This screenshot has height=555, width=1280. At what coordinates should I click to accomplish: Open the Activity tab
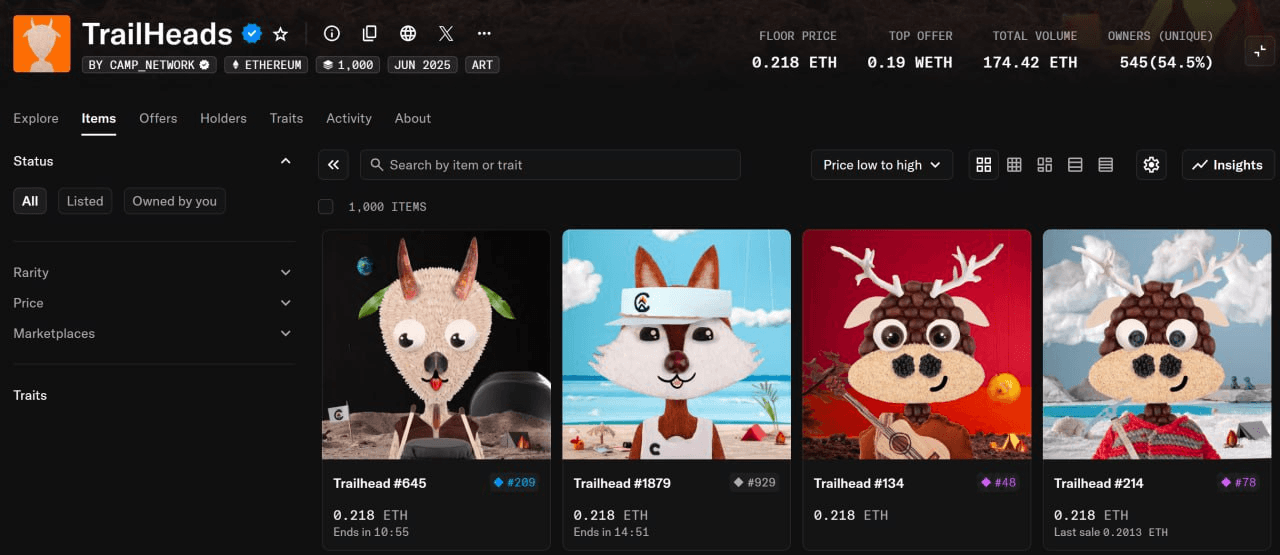point(349,118)
